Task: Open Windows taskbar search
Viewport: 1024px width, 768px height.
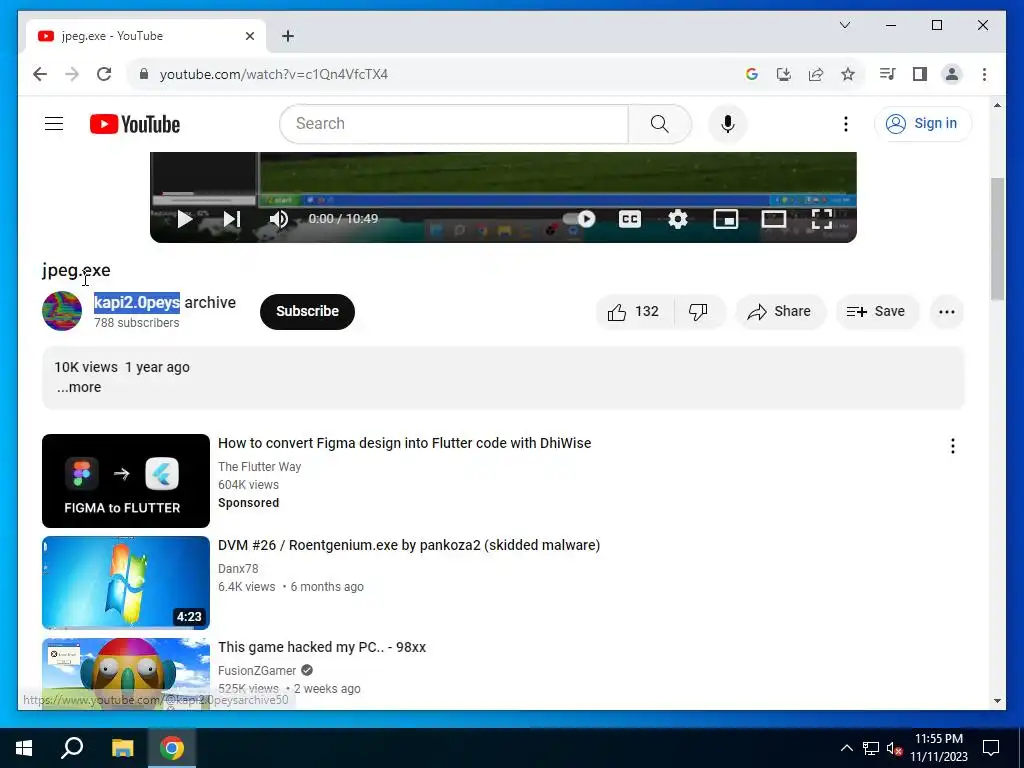Action: point(72,748)
